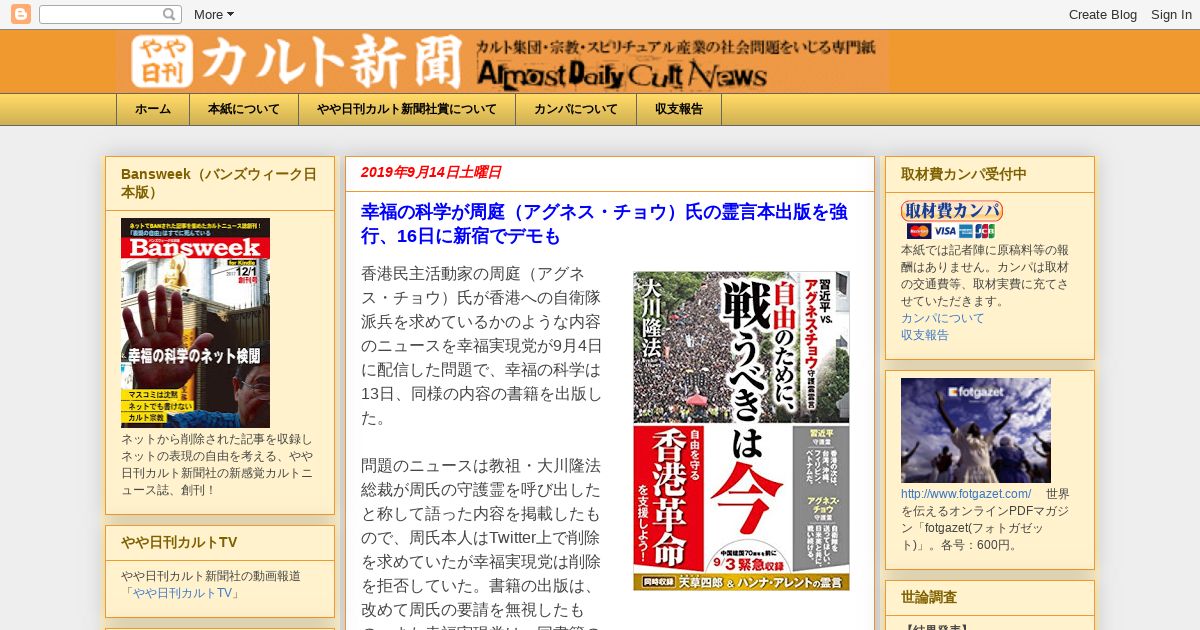The width and height of the screenshot is (1200, 630).
Task: Click the Sign In link
Action: tap(1171, 14)
